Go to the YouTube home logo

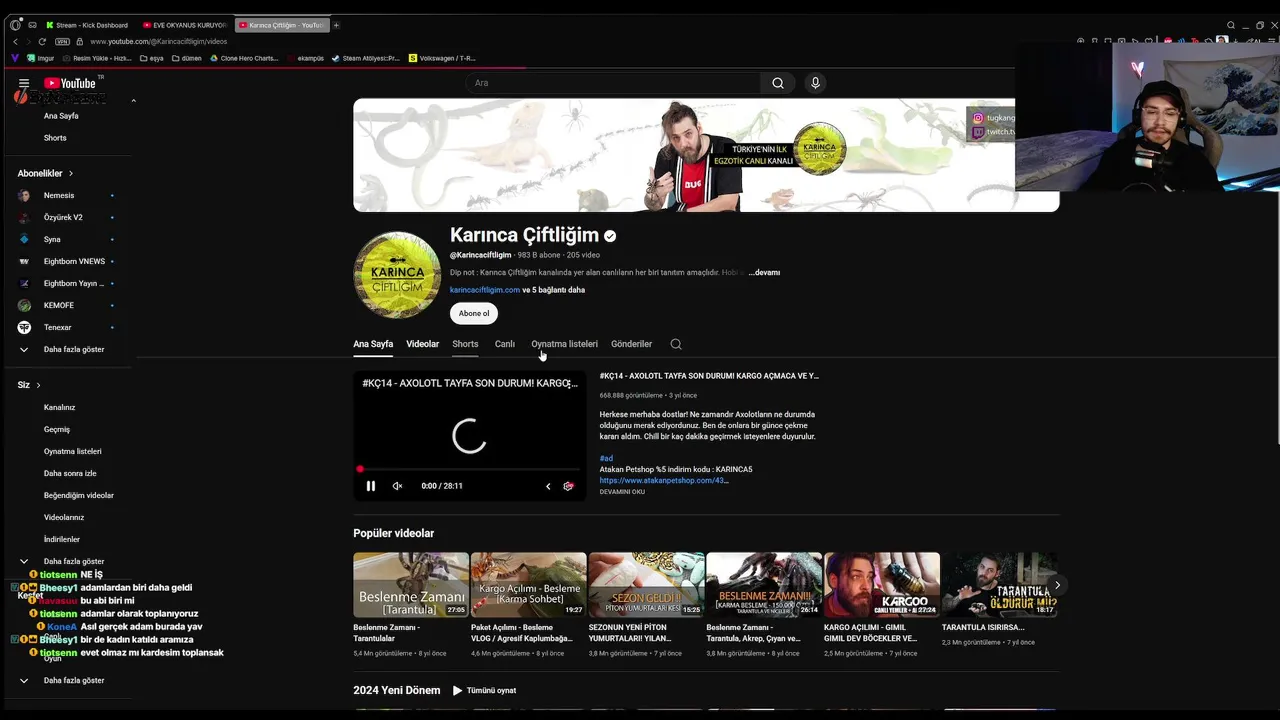pos(70,83)
